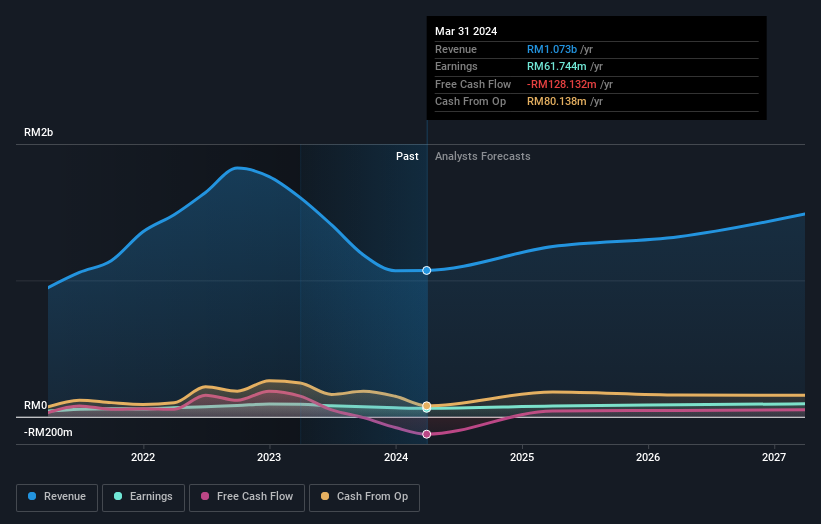The height and width of the screenshot is (524, 821).
Task: Click the Analysts Forecasts label
Action: pyautogui.click(x=482, y=157)
